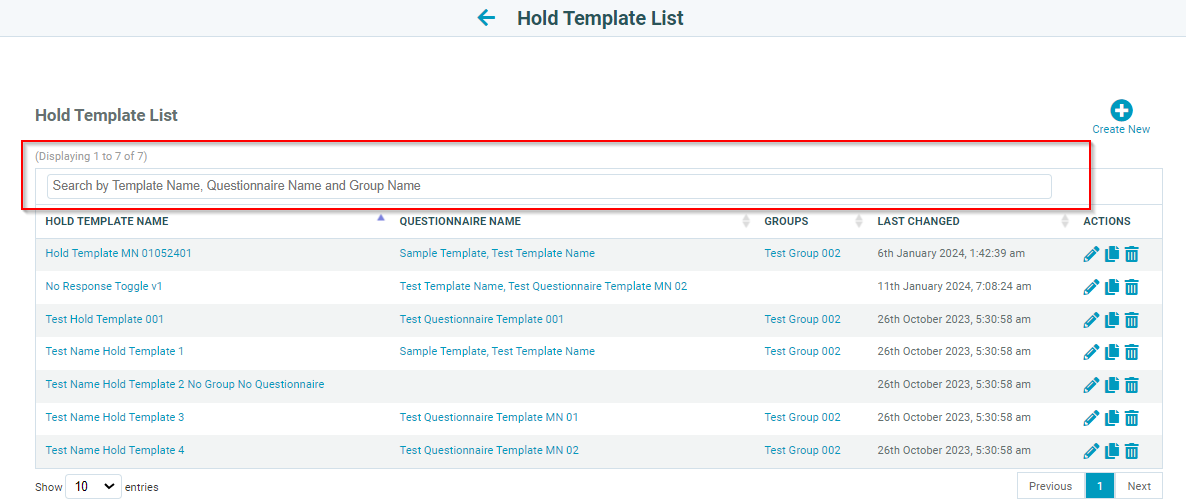This screenshot has width=1186, height=499.
Task: Click the Create New label
Action: pos(1121,129)
